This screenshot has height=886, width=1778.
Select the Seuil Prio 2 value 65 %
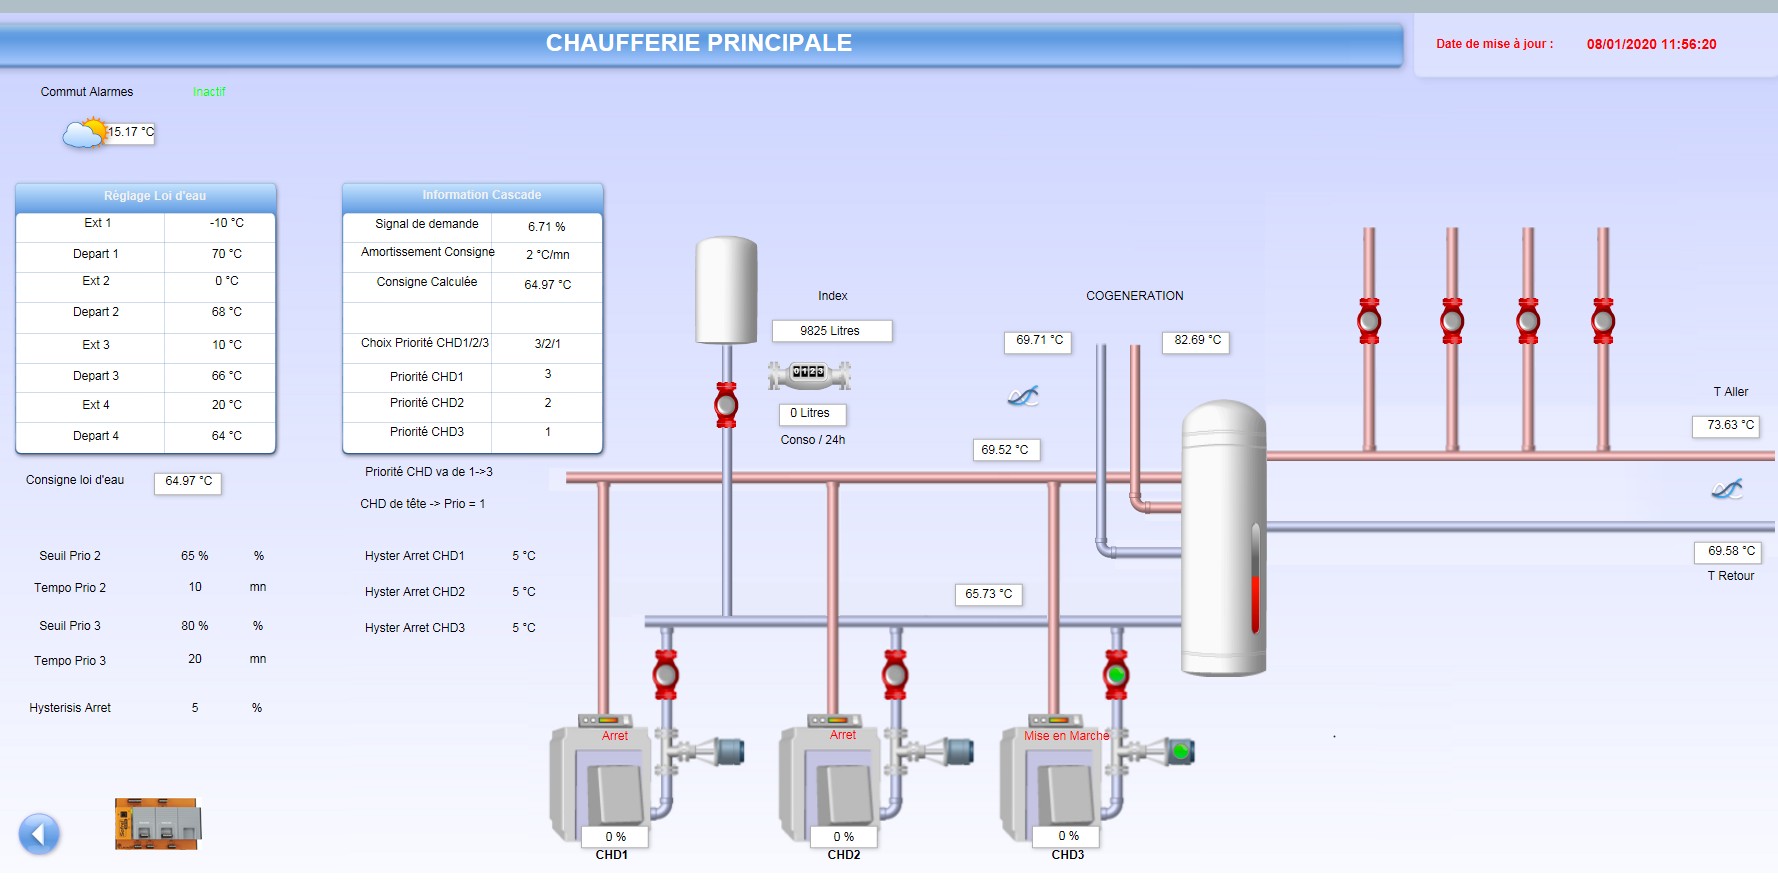(x=195, y=556)
